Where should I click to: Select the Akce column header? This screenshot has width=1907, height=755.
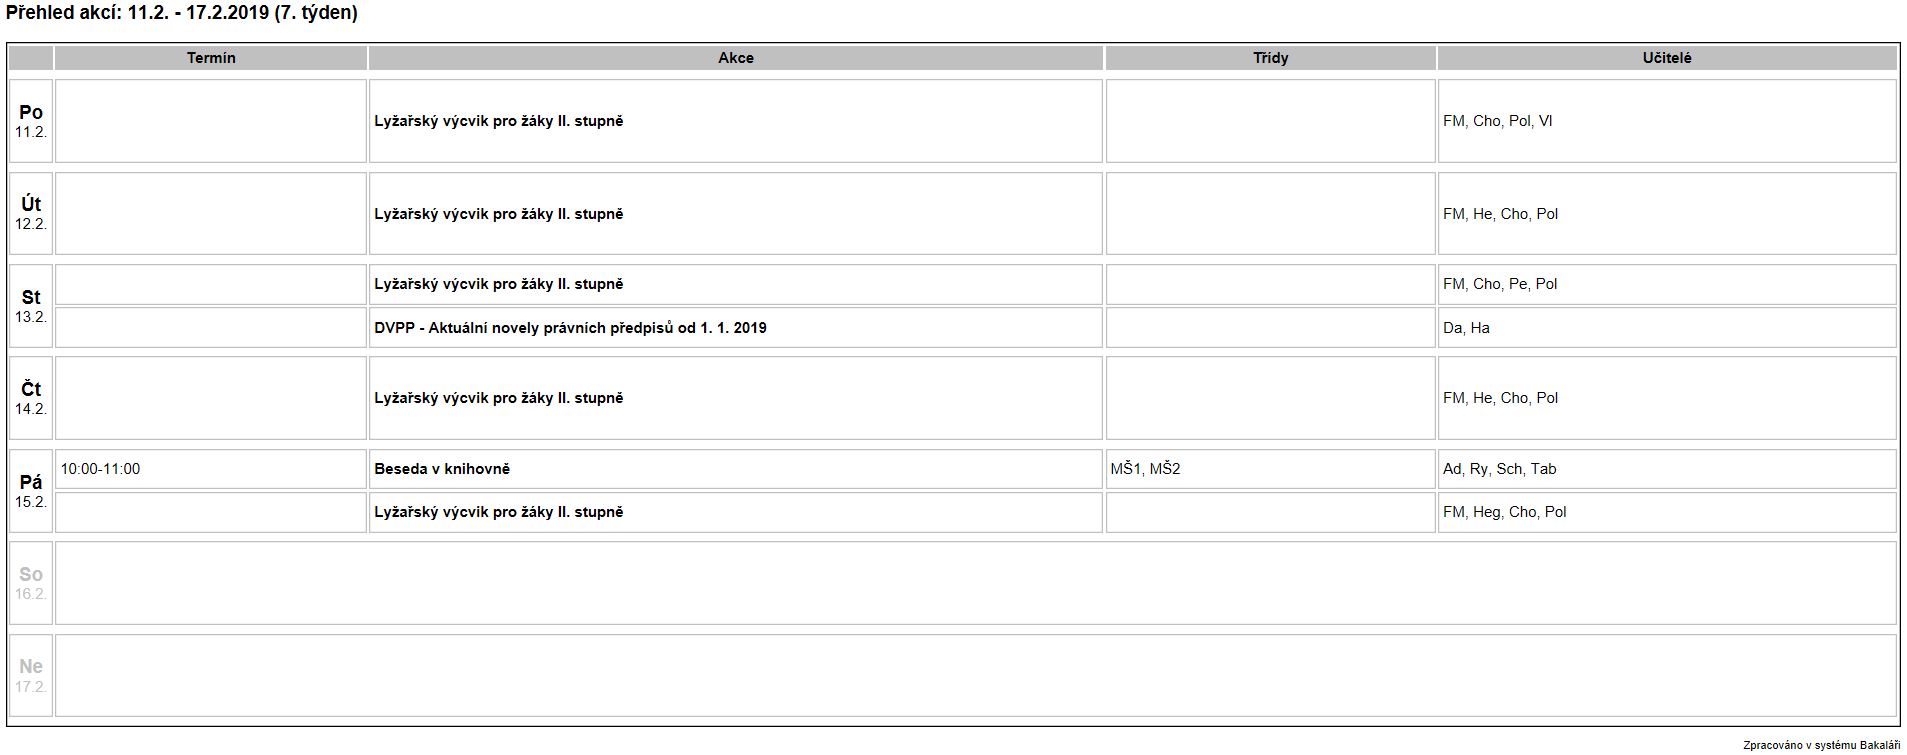(x=736, y=58)
